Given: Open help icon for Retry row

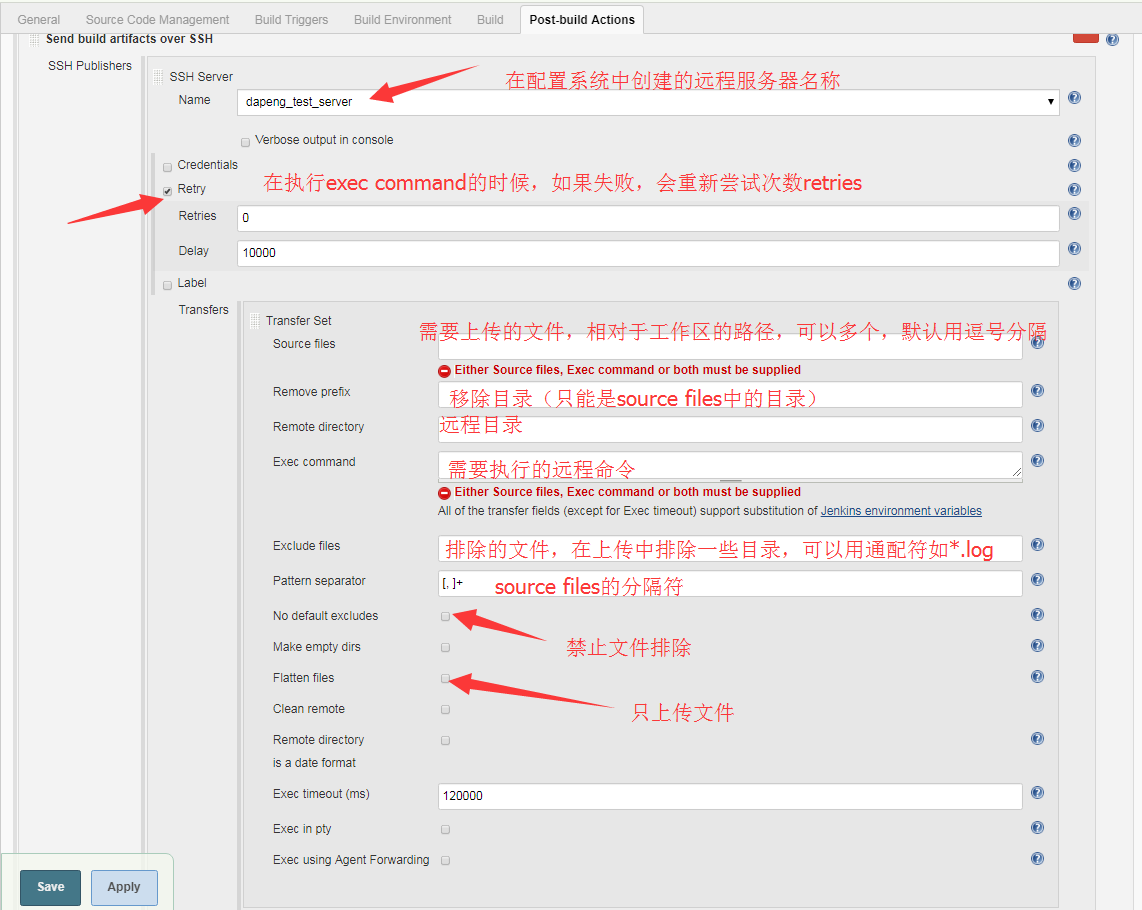Looking at the screenshot, I should click(1074, 189).
